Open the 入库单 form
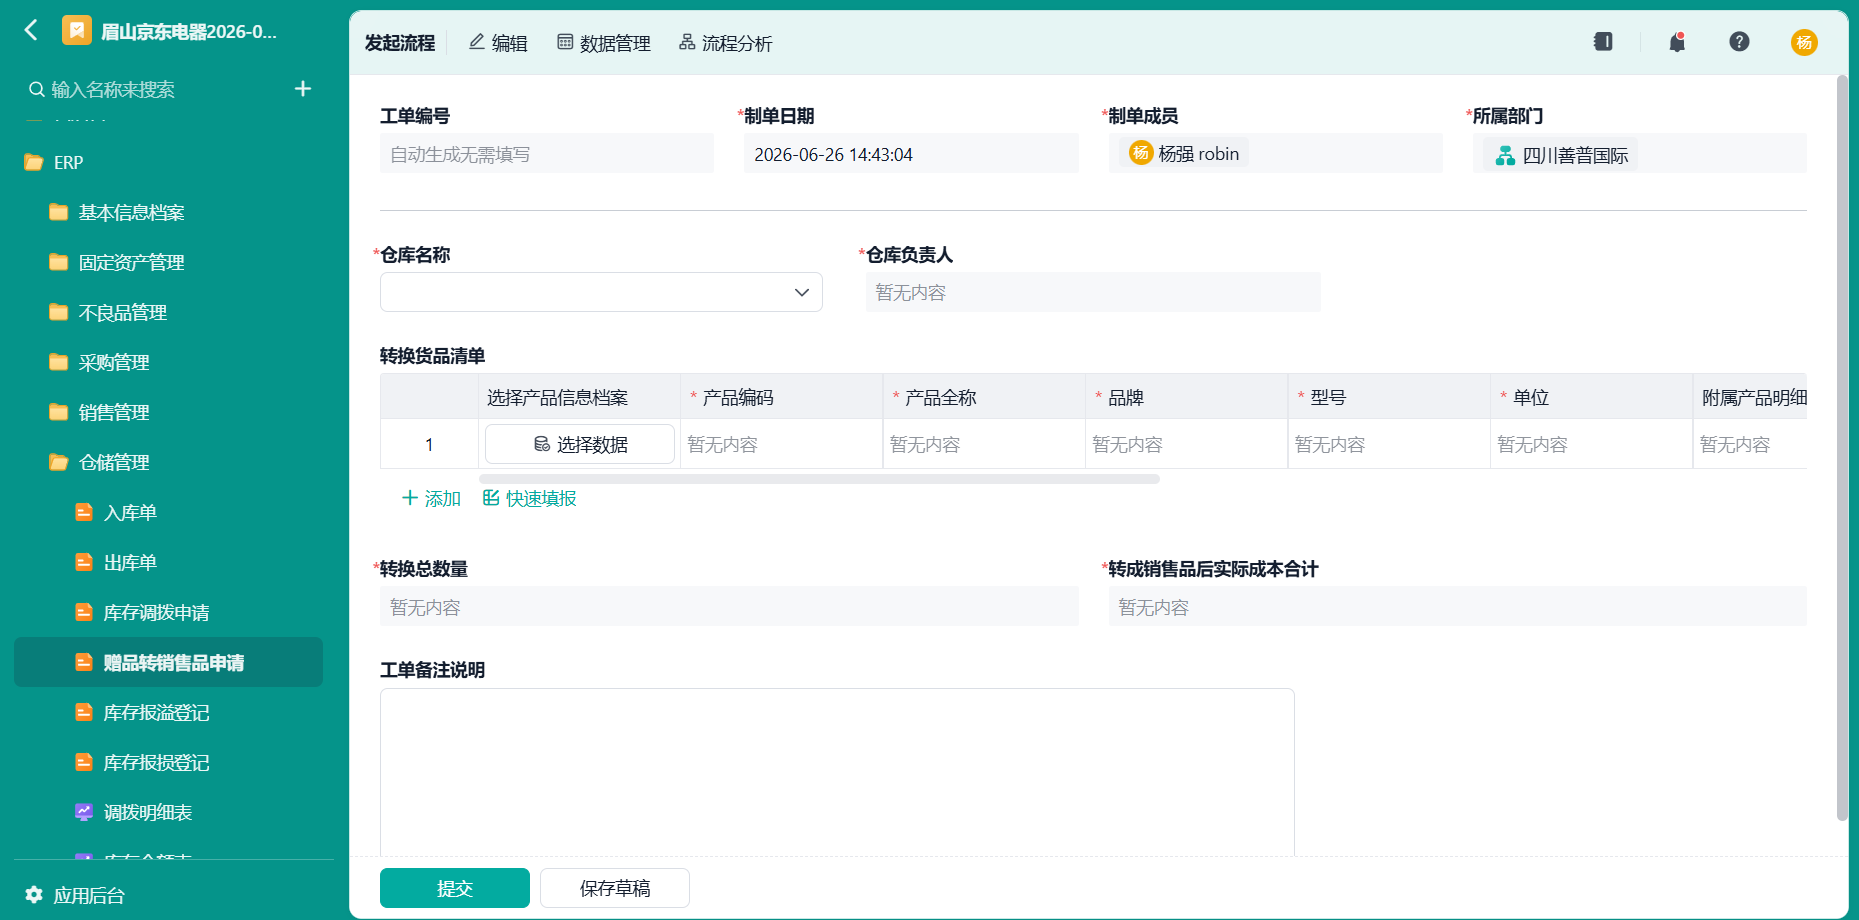Viewport: 1859px width, 920px height. pyautogui.click(x=168, y=512)
